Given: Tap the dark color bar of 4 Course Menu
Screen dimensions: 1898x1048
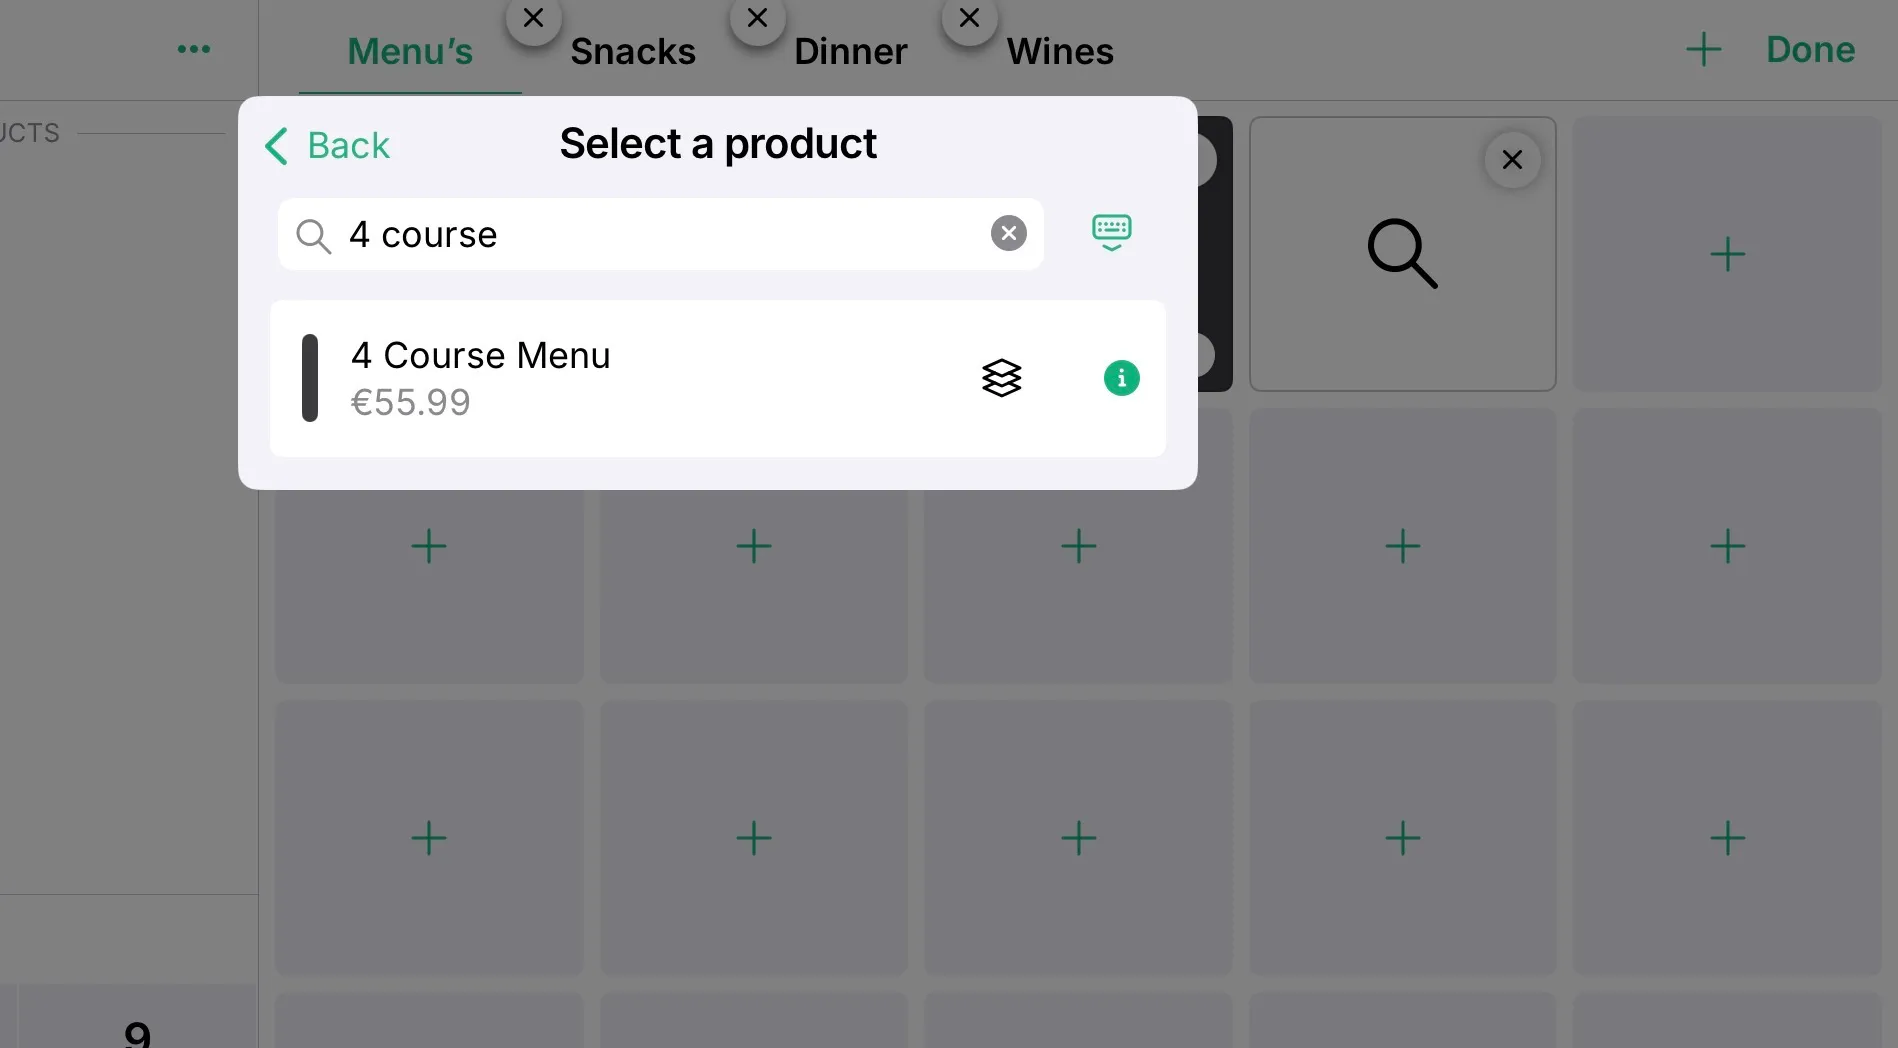Looking at the screenshot, I should tap(310, 378).
